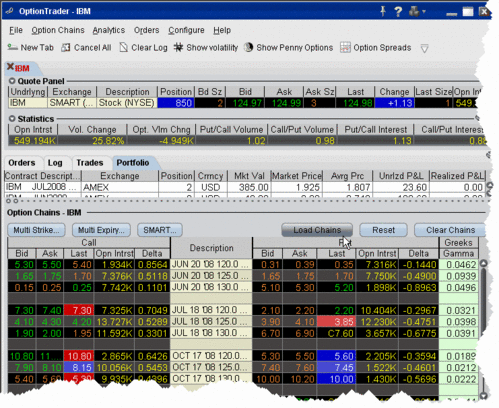The height and width of the screenshot is (408, 499).
Task: Select the Portfolio tab
Action: 133,163
